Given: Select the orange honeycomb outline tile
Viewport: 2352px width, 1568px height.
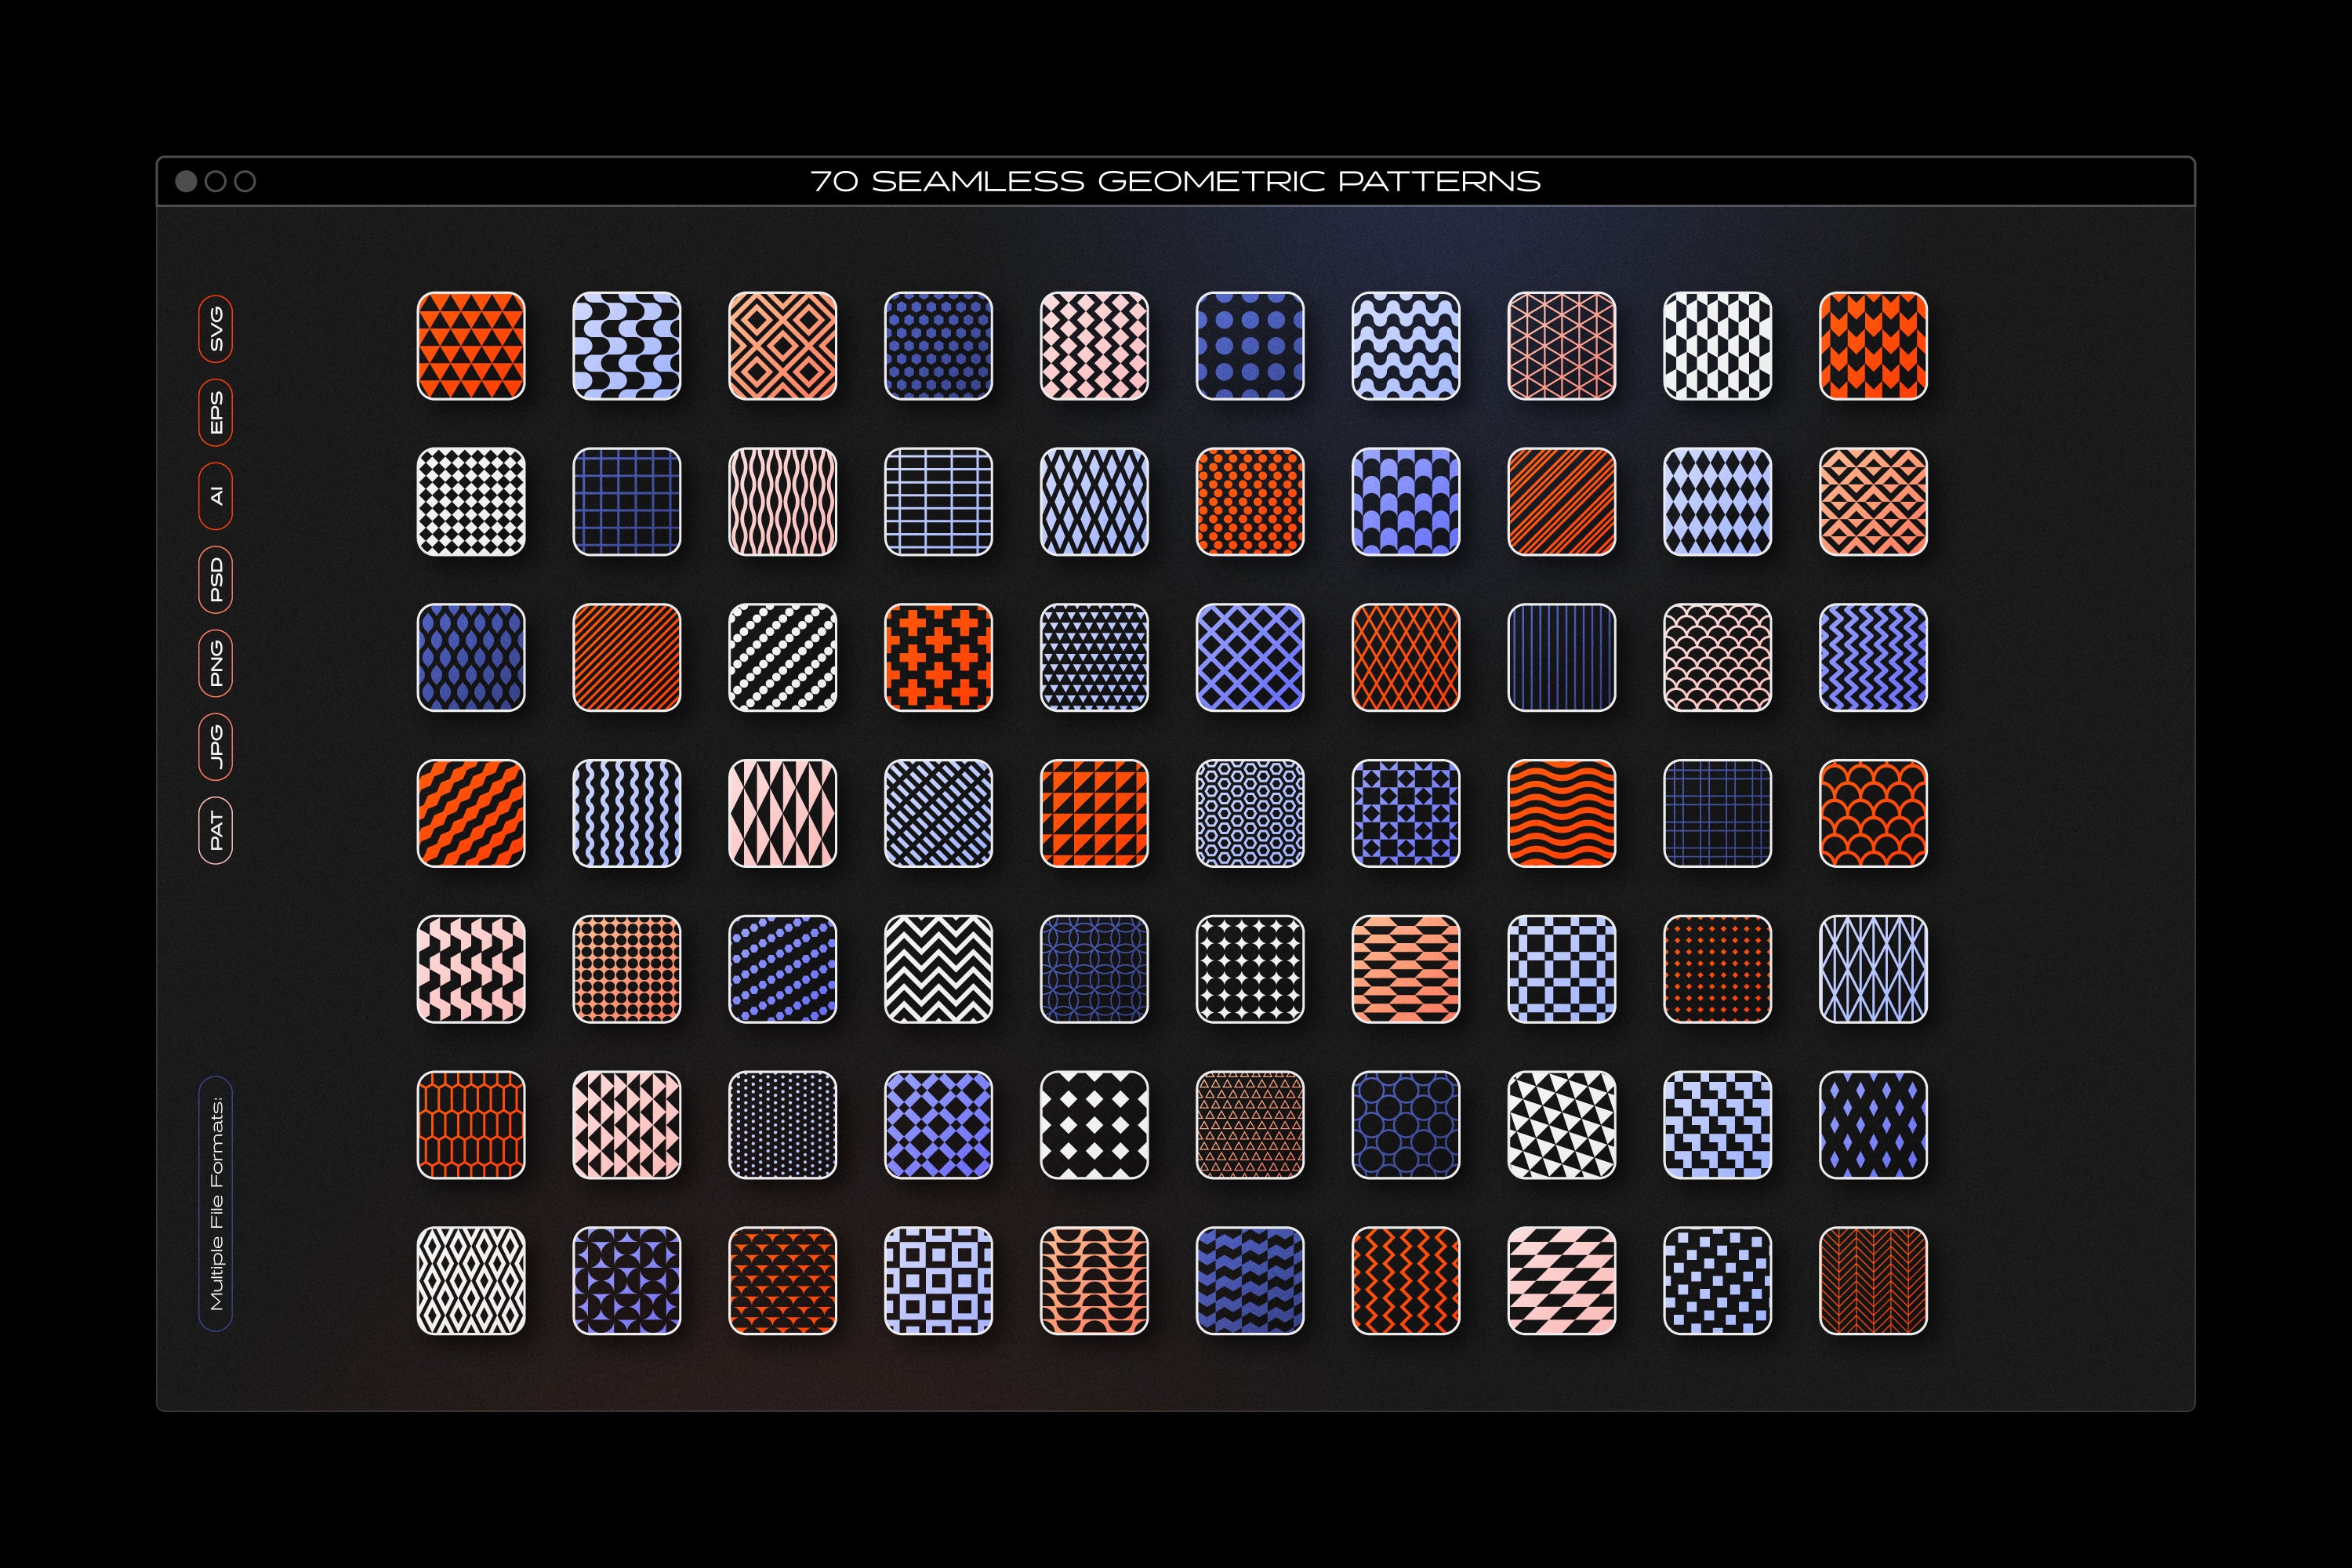Looking at the screenshot, I should [x=471, y=1125].
